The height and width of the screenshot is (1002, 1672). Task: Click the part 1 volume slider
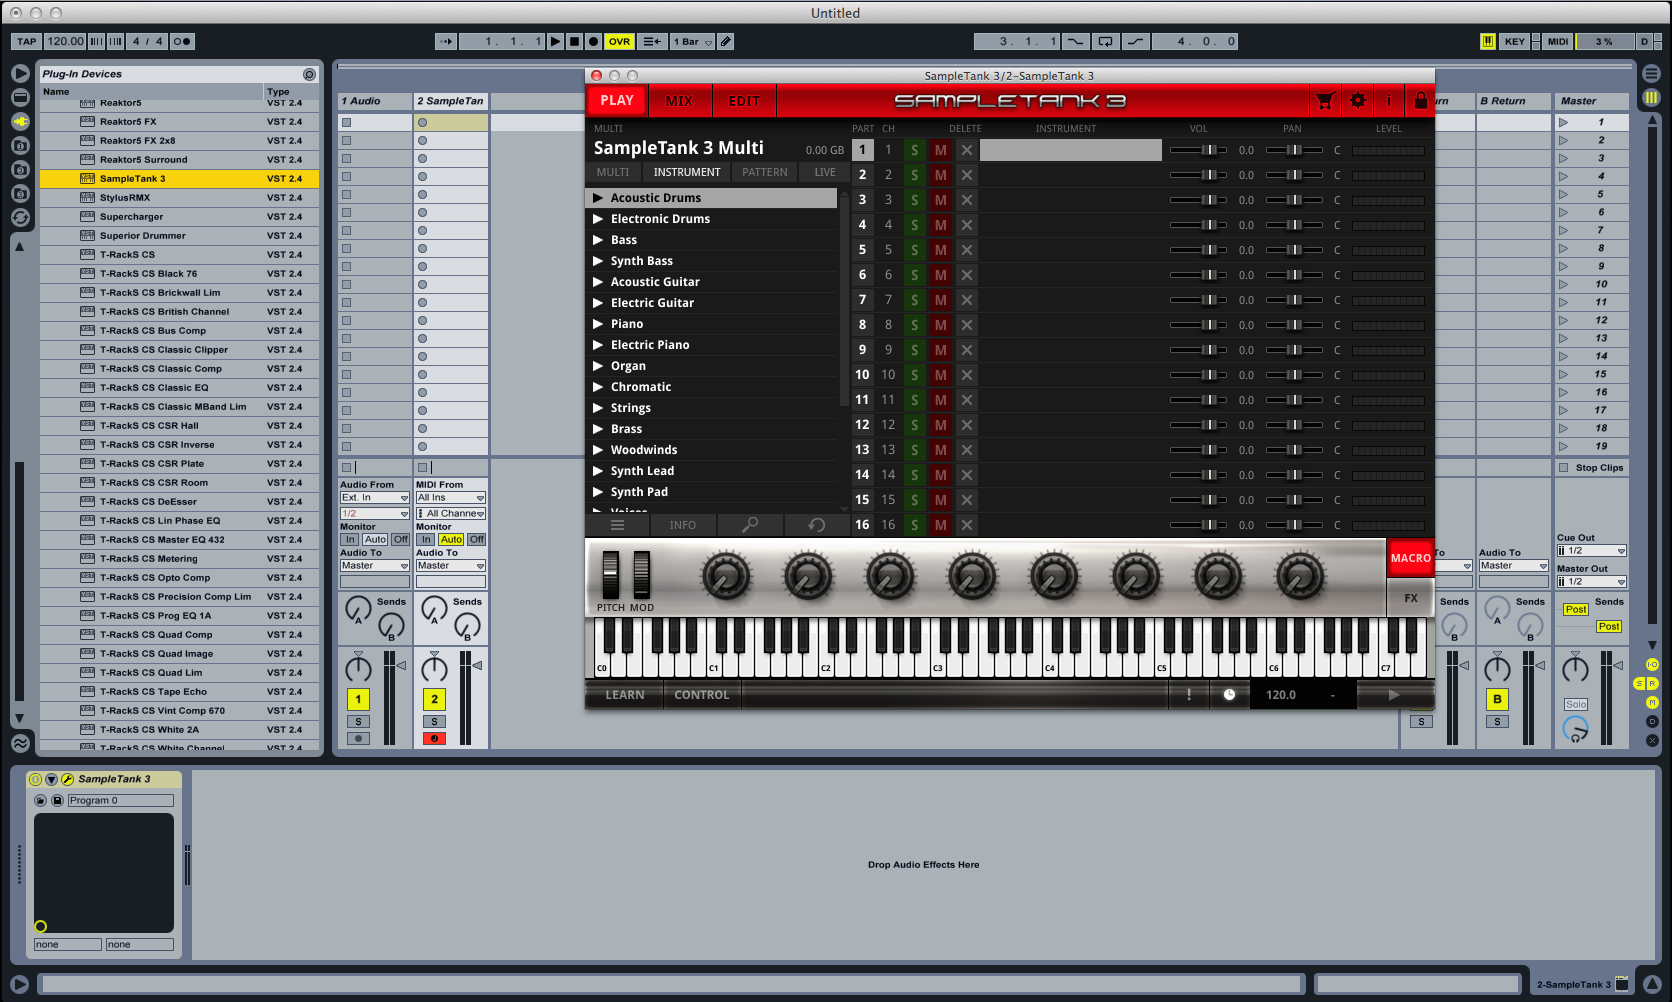coord(1199,150)
